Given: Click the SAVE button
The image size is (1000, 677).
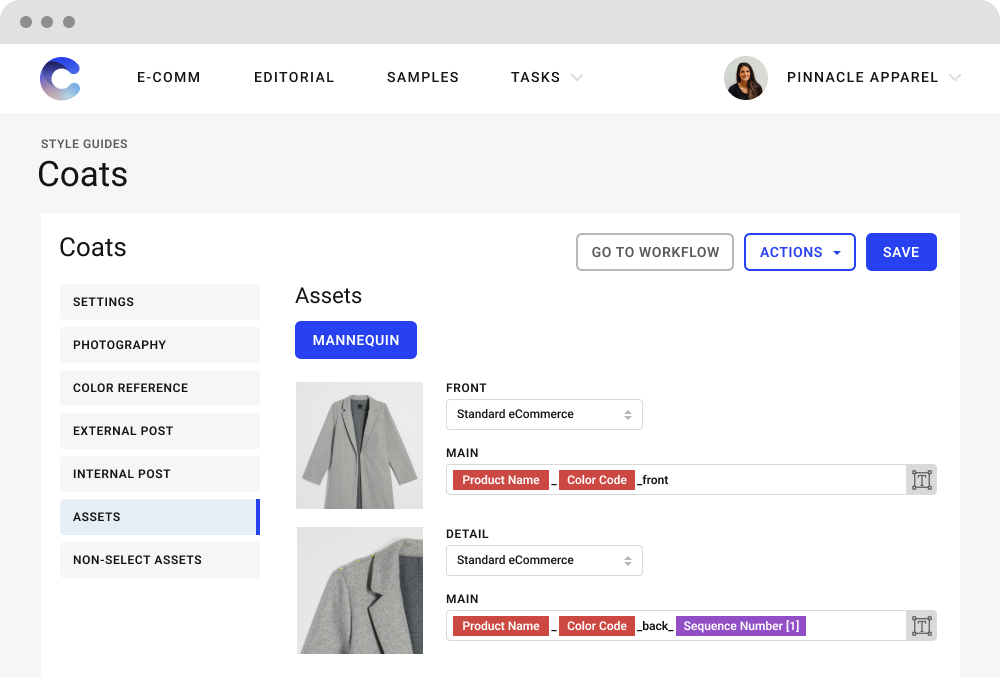Looking at the screenshot, I should [x=901, y=252].
